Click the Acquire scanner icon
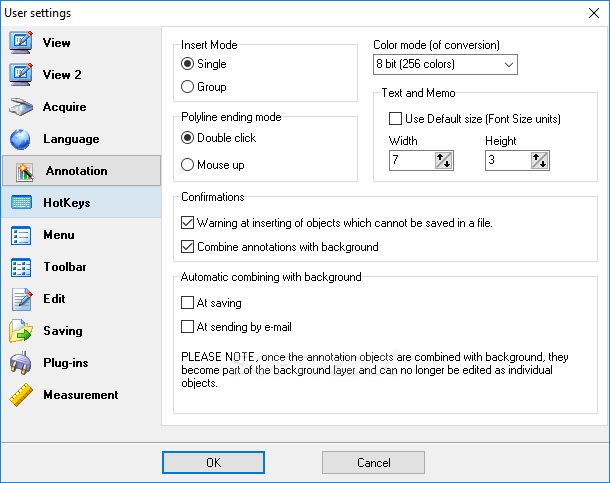The height and width of the screenshot is (483, 610). (x=21, y=107)
